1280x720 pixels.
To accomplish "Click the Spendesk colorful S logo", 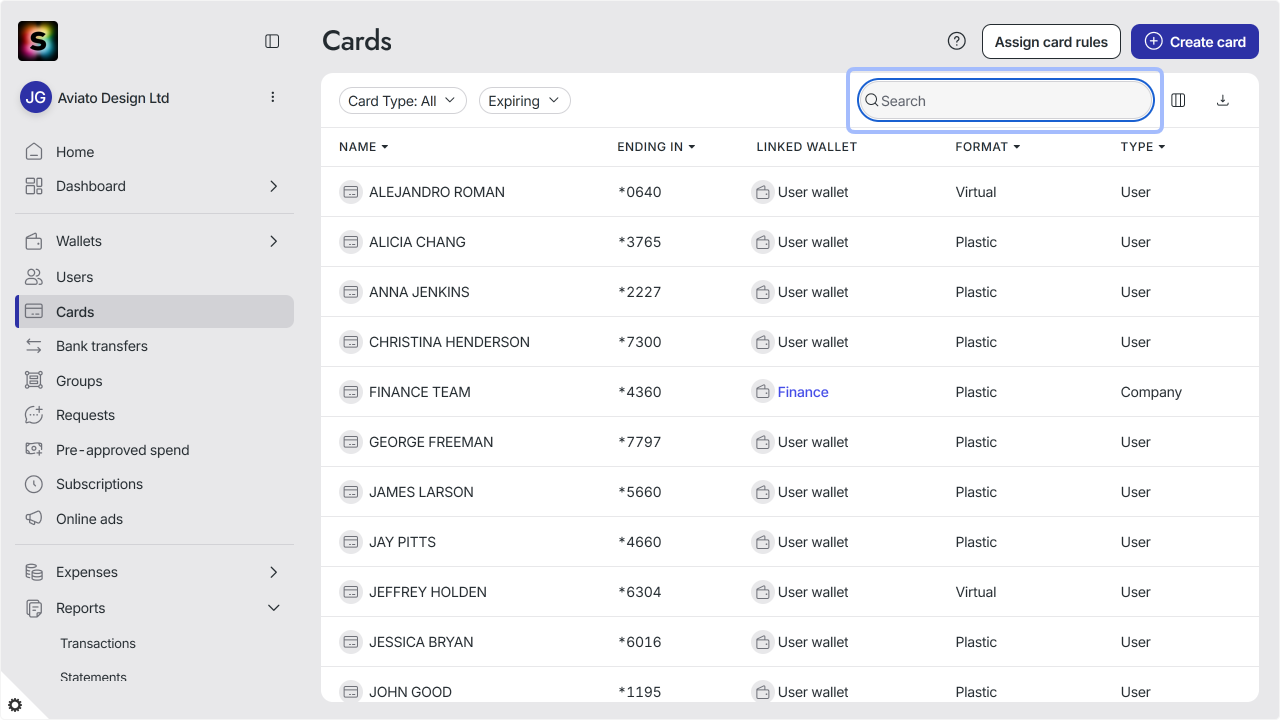I will tap(38, 41).
